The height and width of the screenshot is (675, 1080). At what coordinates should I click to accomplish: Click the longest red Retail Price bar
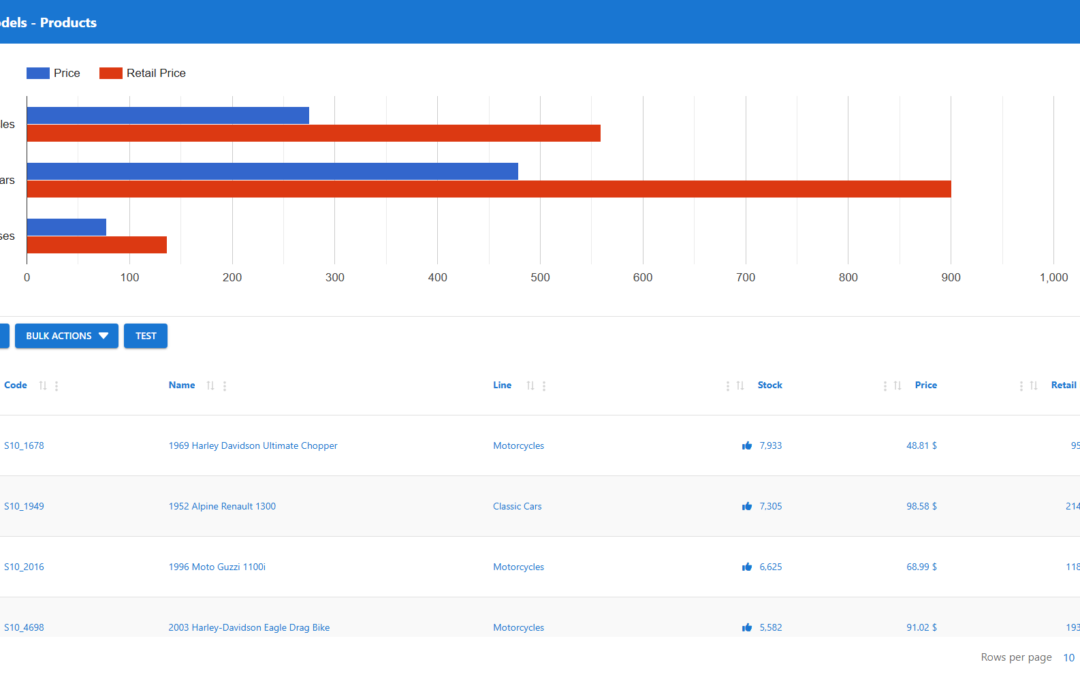[489, 189]
